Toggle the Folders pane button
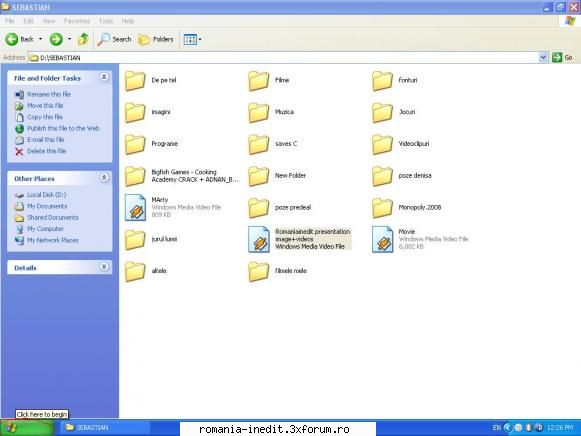 click(x=156, y=39)
